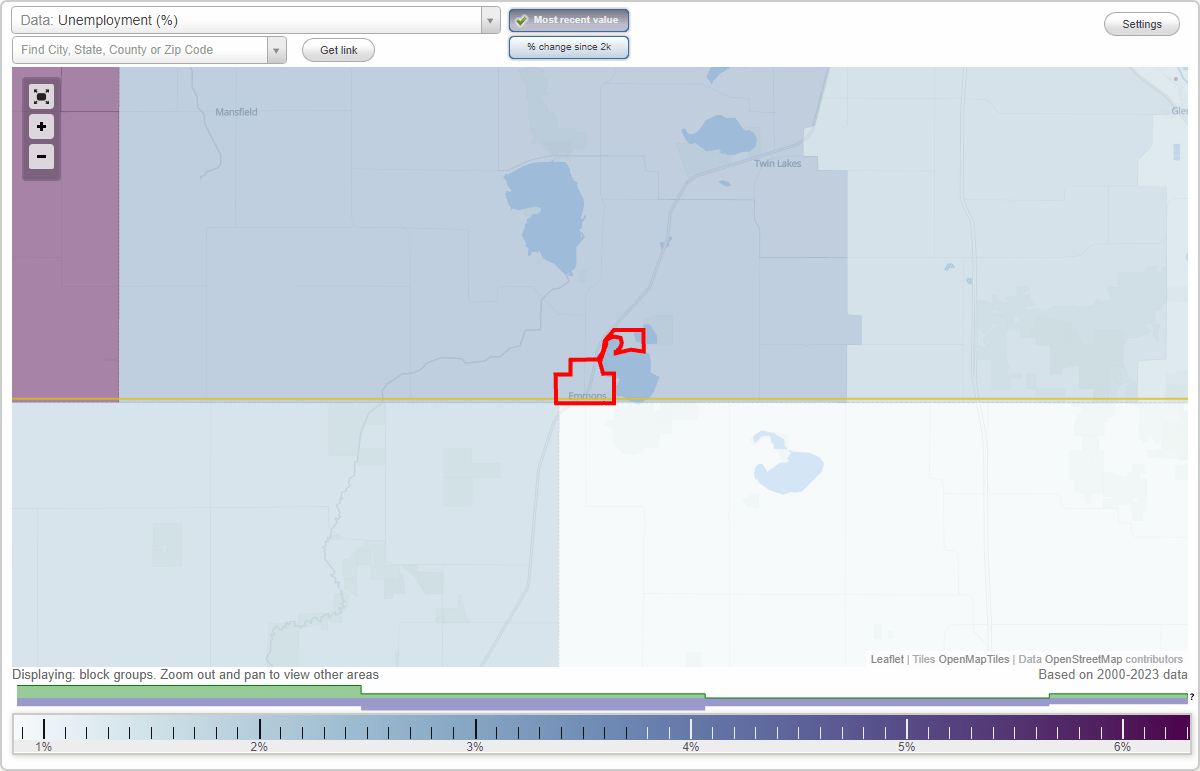The width and height of the screenshot is (1200, 771).
Task: Zoom out using the minus icon
Action: pos(41,157)
